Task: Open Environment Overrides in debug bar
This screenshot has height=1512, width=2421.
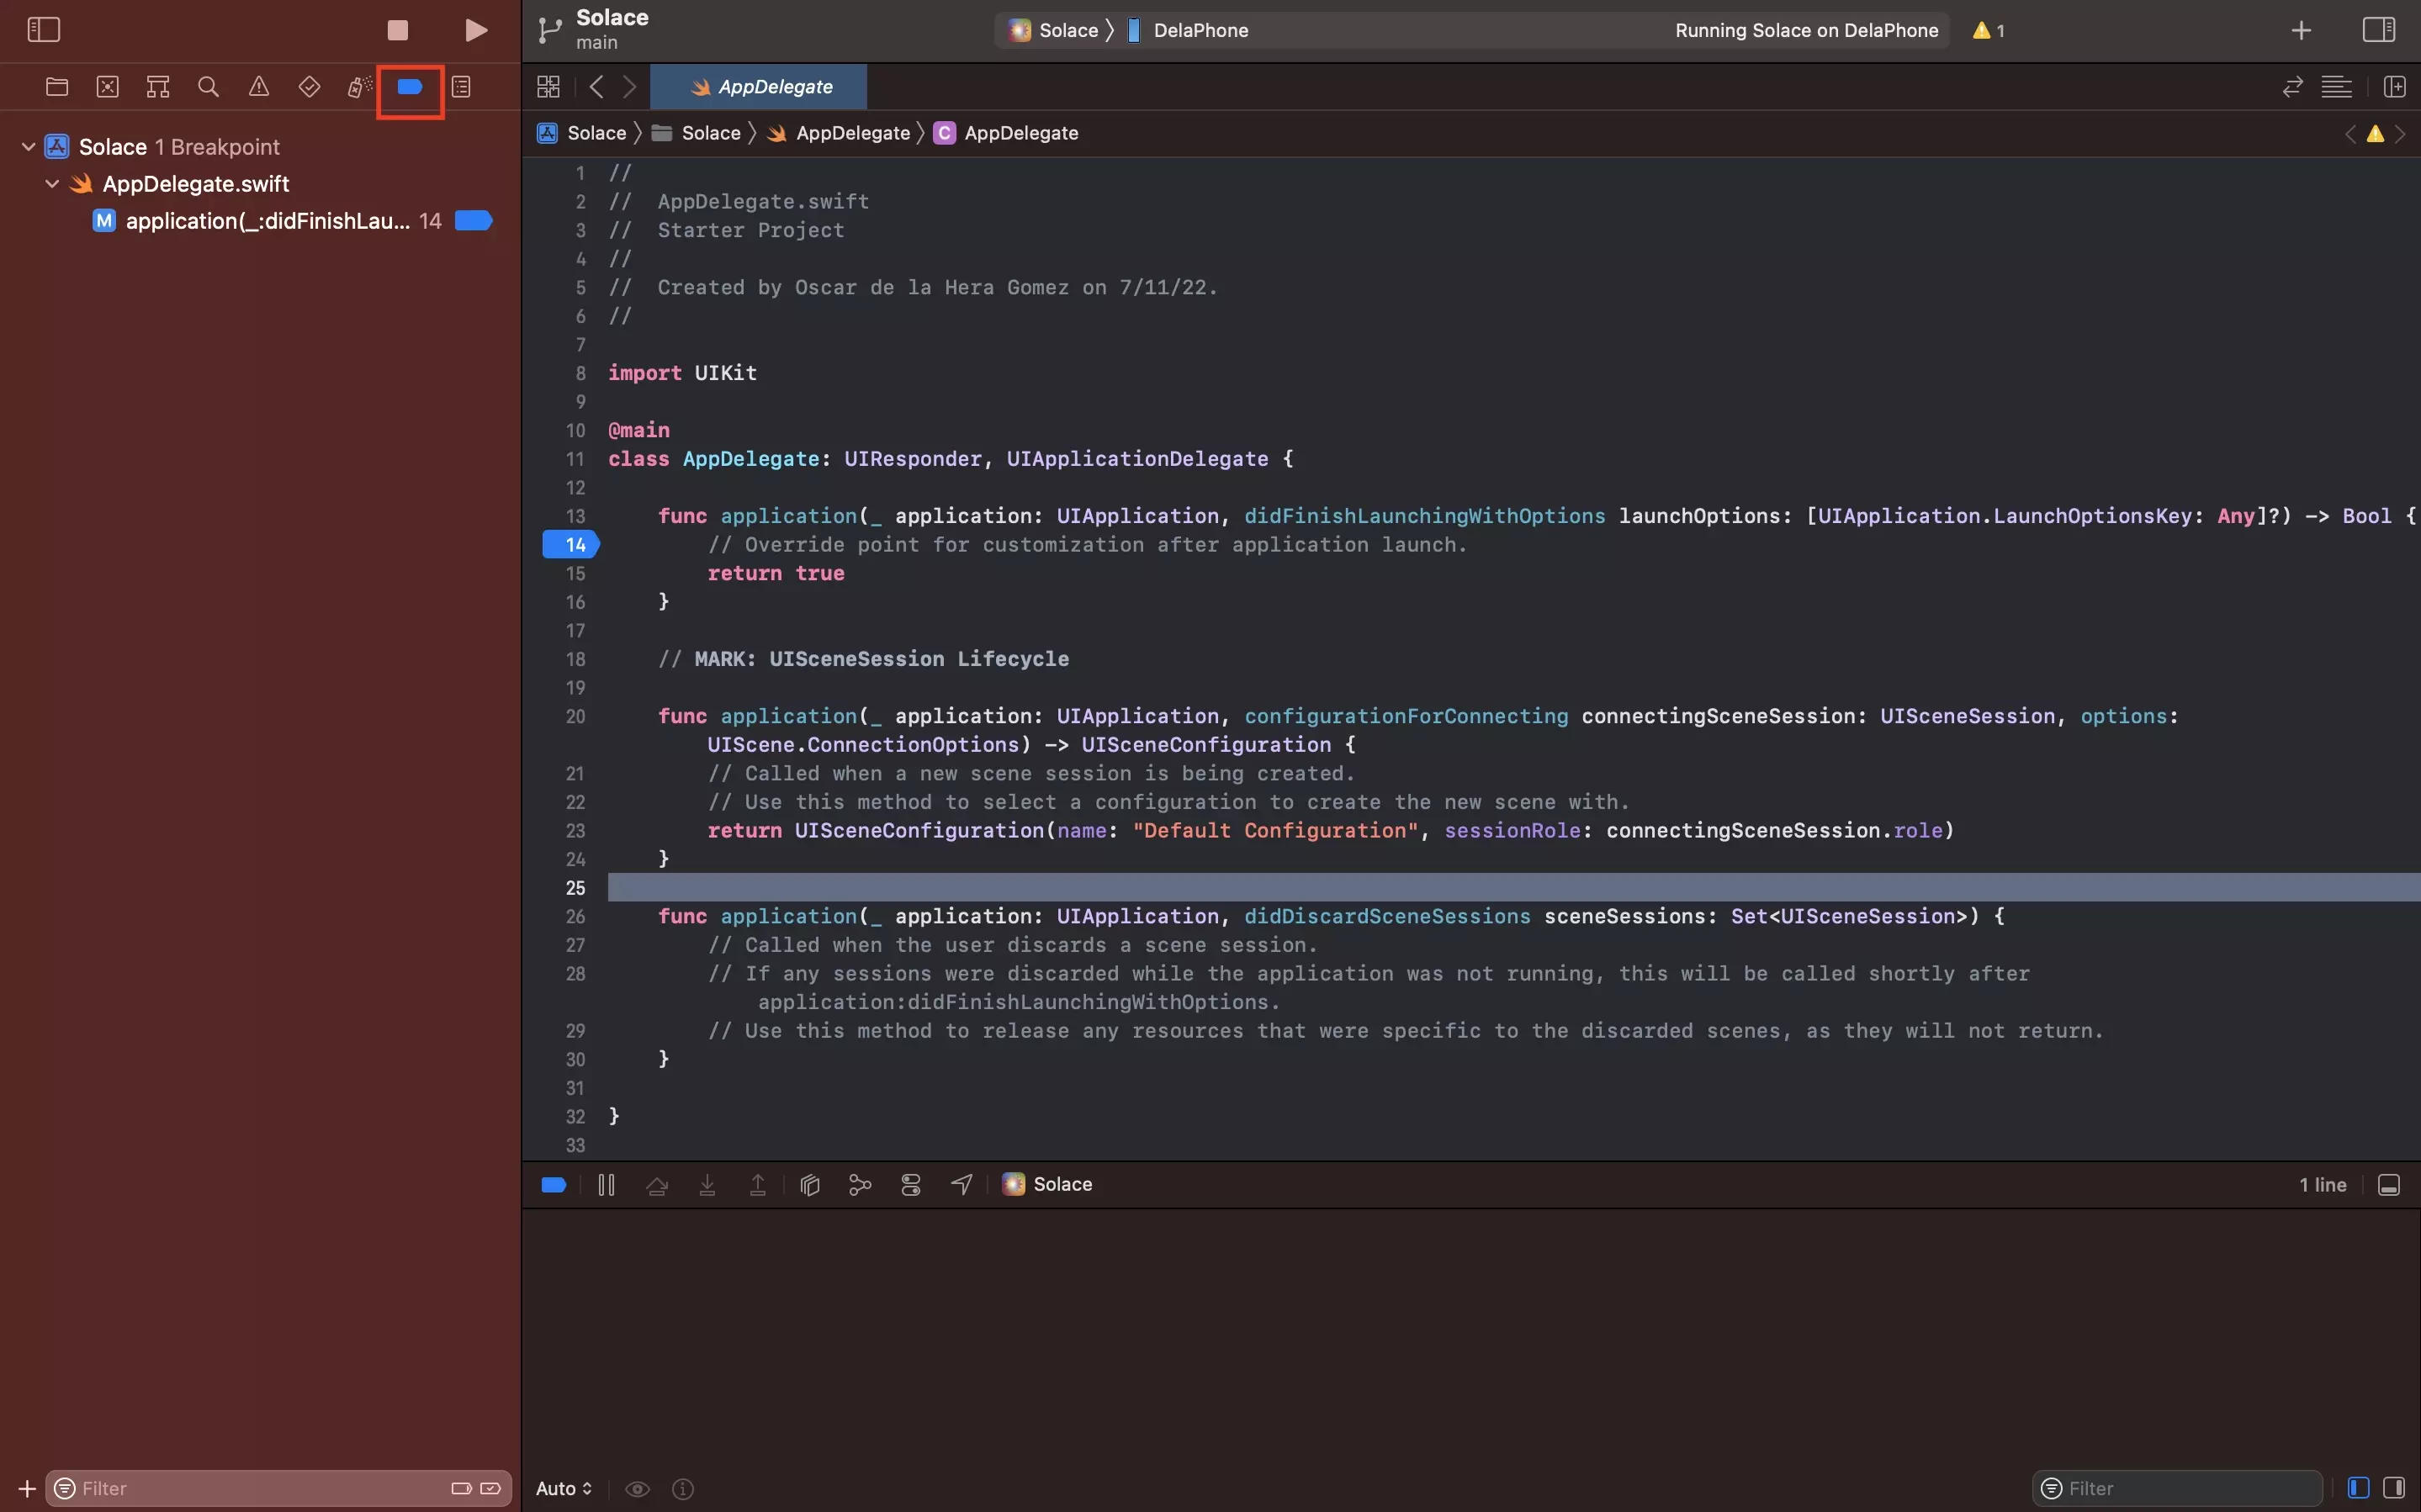Action: coord(910,1184)
